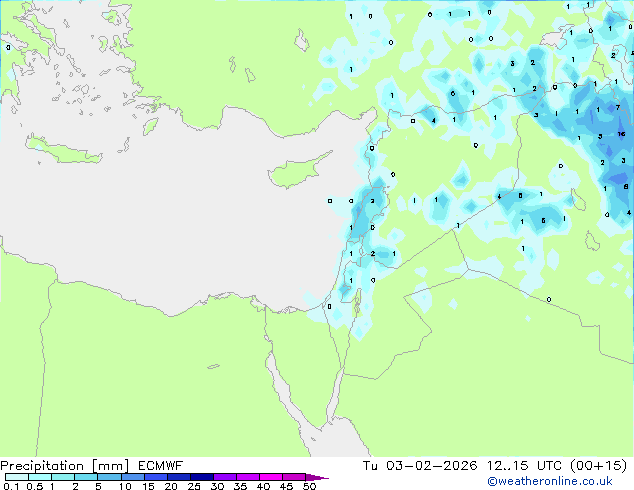Click the legend value label '0.1'
The height and width of the screenshot is (490, 634).
coord(11,486)
